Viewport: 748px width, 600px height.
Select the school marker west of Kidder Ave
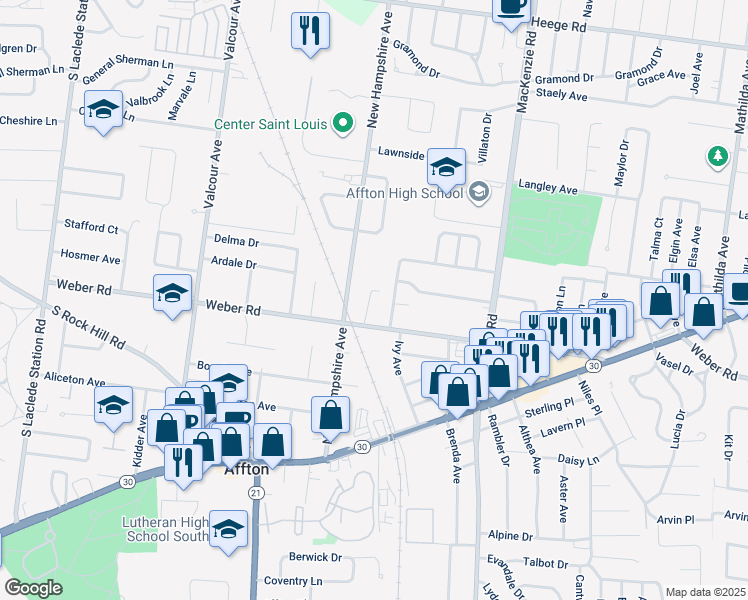click(114, 406)
